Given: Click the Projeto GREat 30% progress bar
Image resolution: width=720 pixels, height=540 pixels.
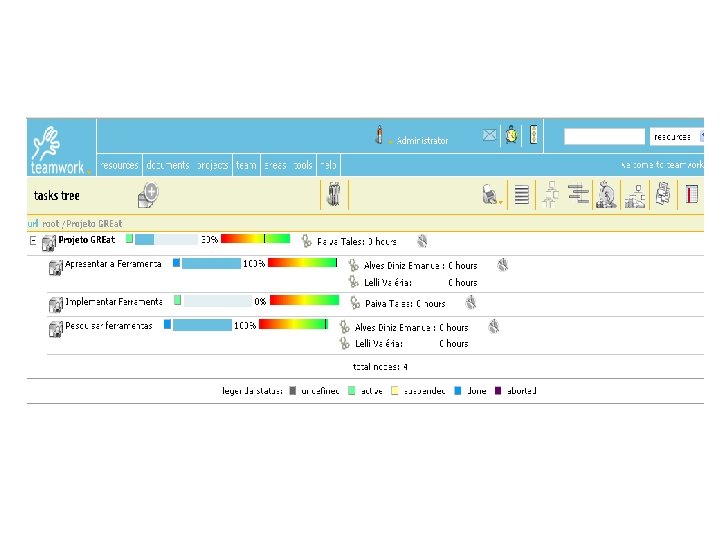Looking at the screenshot, I should [166, 239].
